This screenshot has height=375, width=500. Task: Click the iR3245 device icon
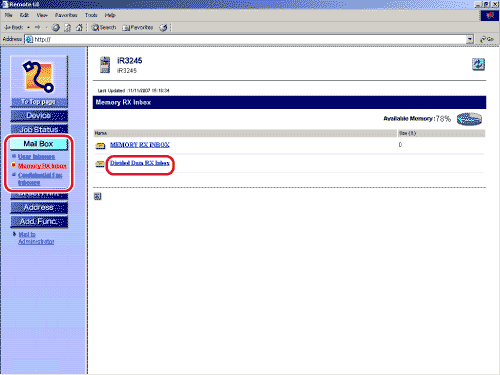coord(105,65)
